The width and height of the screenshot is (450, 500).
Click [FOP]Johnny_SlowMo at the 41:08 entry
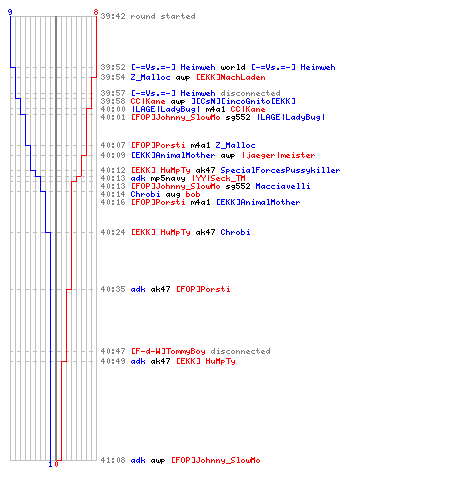click(x=216, y=460)
